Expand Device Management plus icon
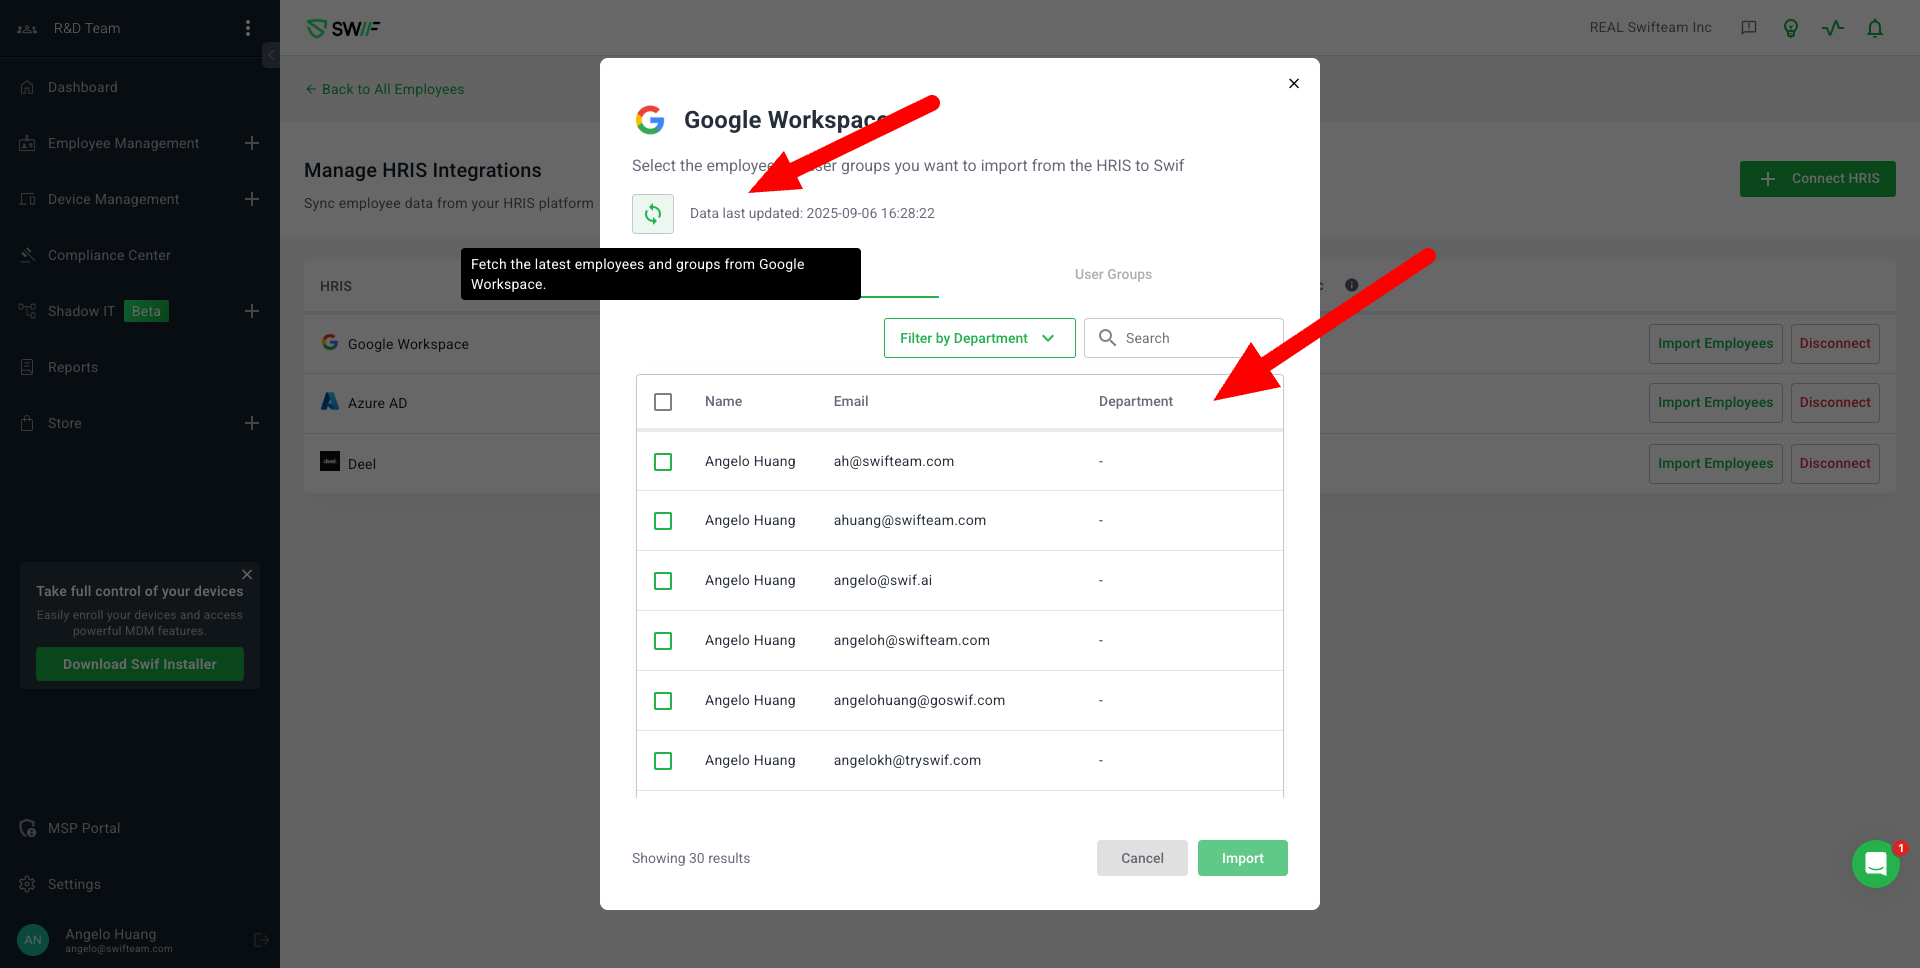This screenshot has height=968, width=1920. point(252,199)
